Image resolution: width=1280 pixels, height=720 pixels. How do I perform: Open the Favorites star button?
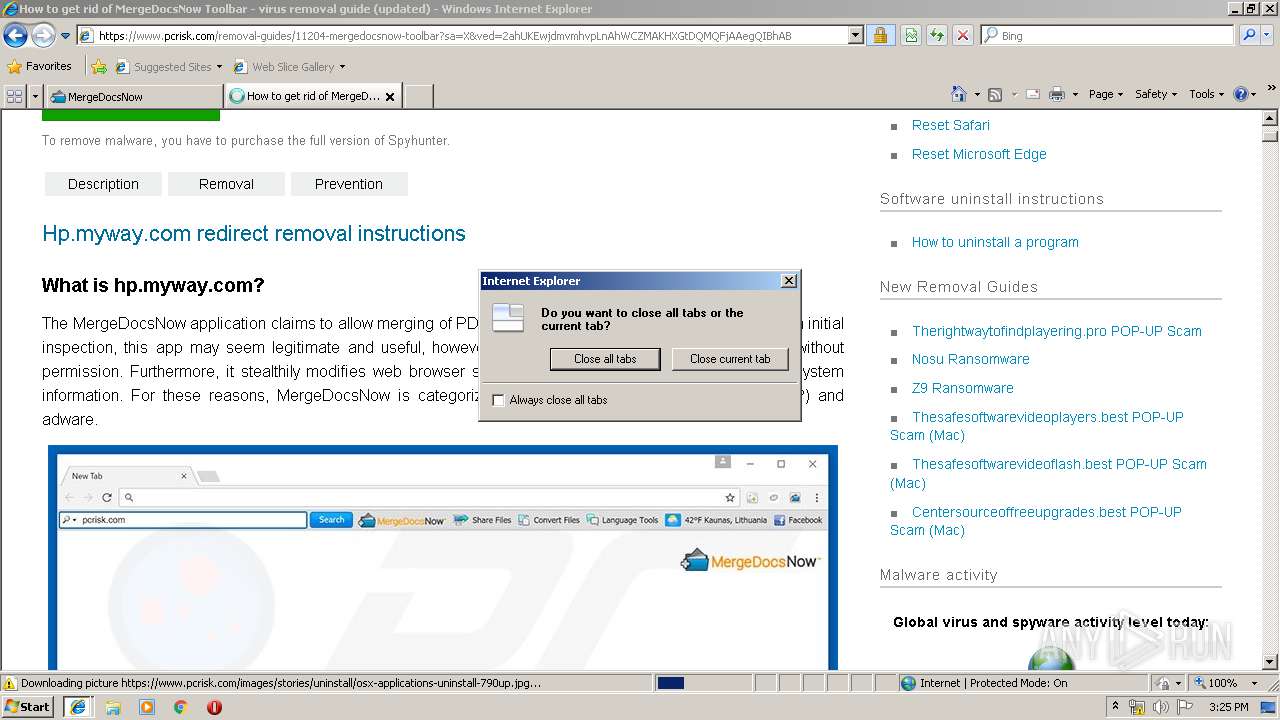click(39, 66)
